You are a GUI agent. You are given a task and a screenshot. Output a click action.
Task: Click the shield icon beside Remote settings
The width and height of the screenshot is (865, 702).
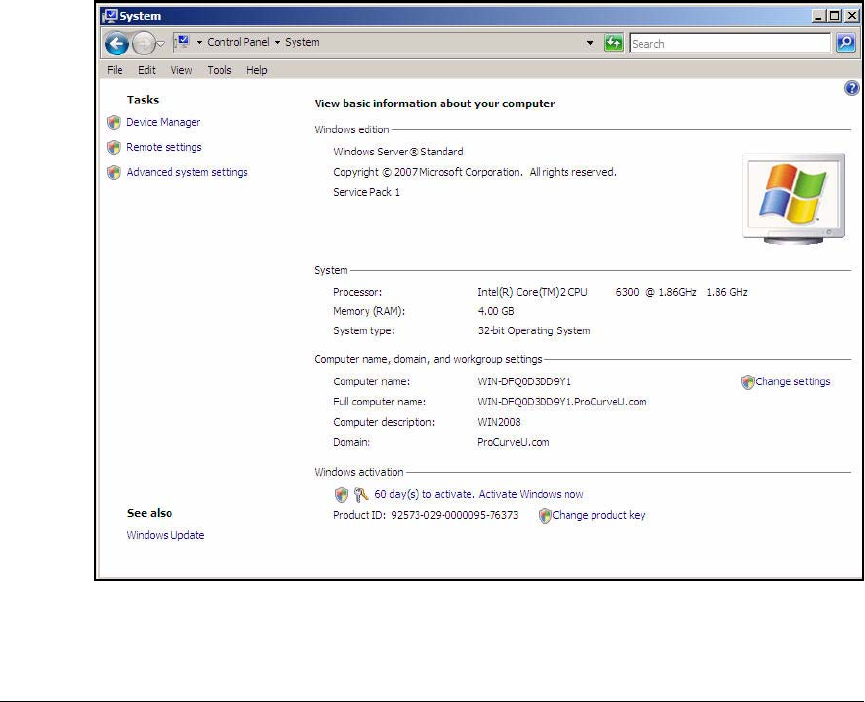point(114,147)
